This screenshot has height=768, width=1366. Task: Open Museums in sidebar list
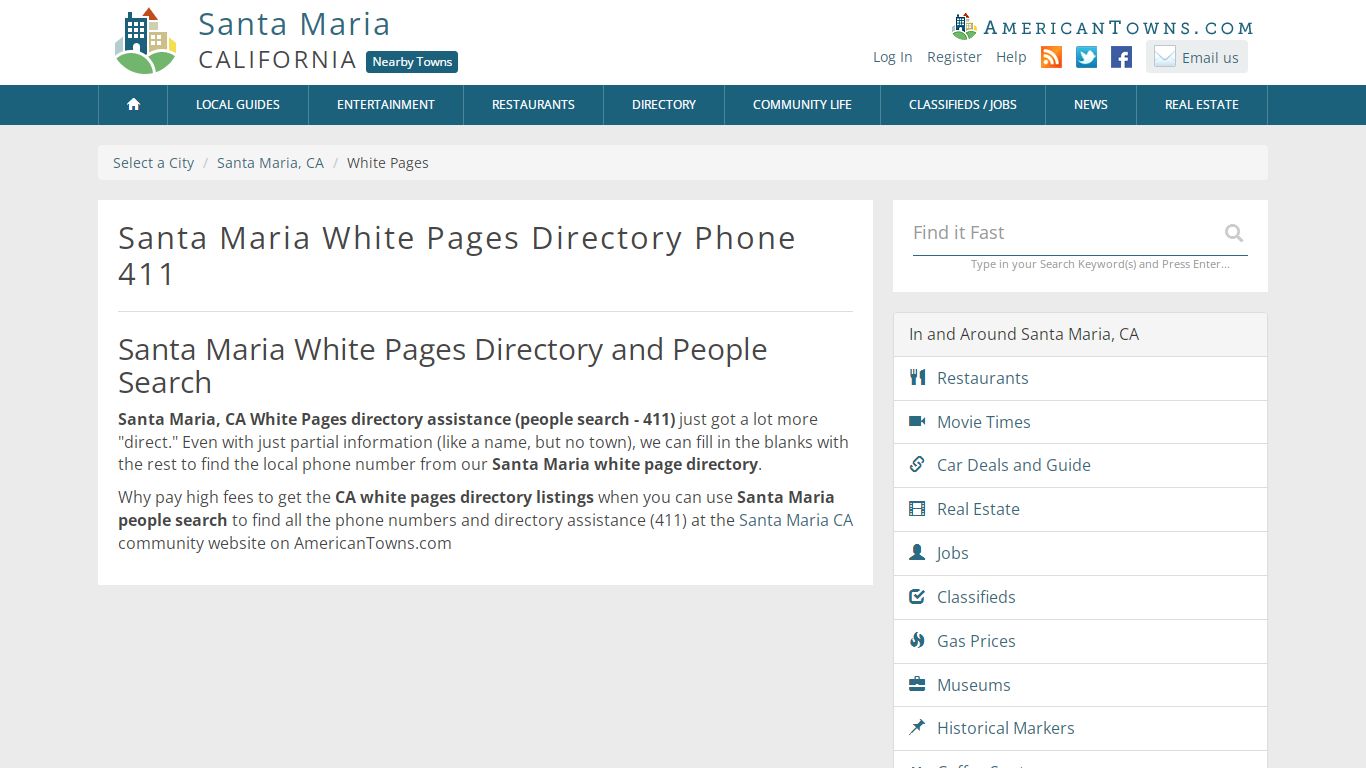pyautogui.click(x=1080, y=685)
